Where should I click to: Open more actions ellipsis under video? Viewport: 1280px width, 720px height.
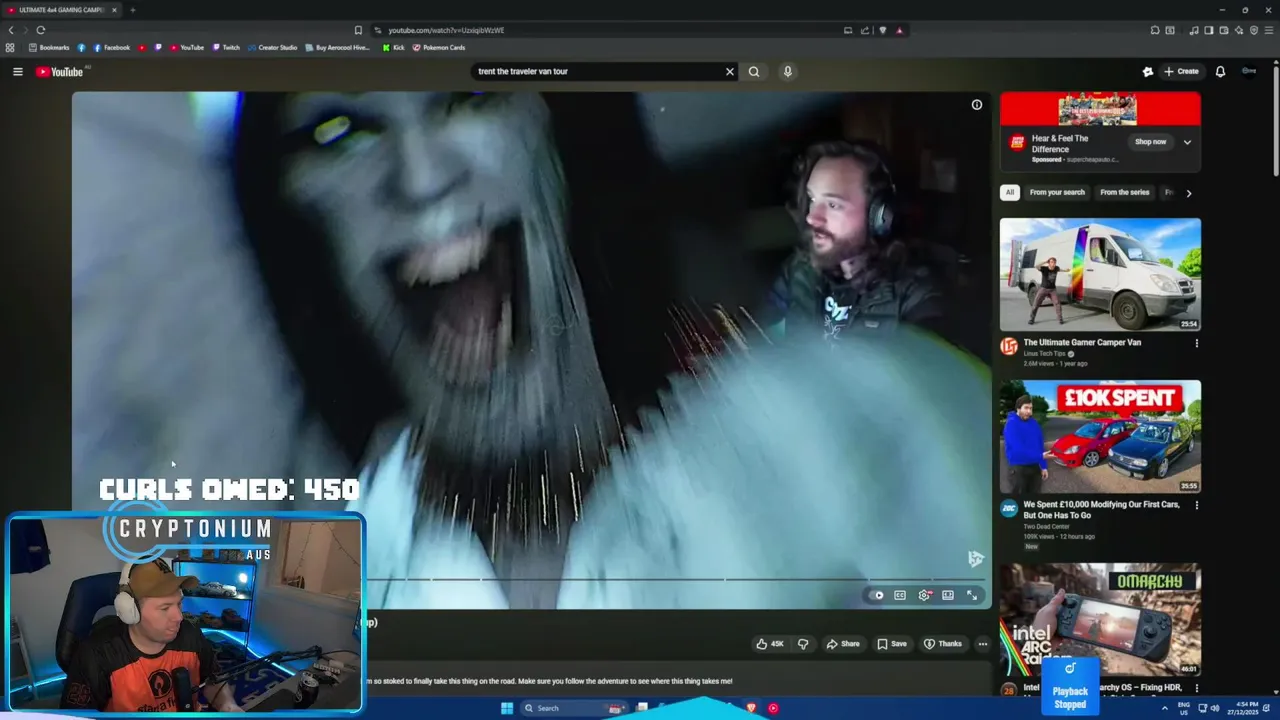point(983,644)
